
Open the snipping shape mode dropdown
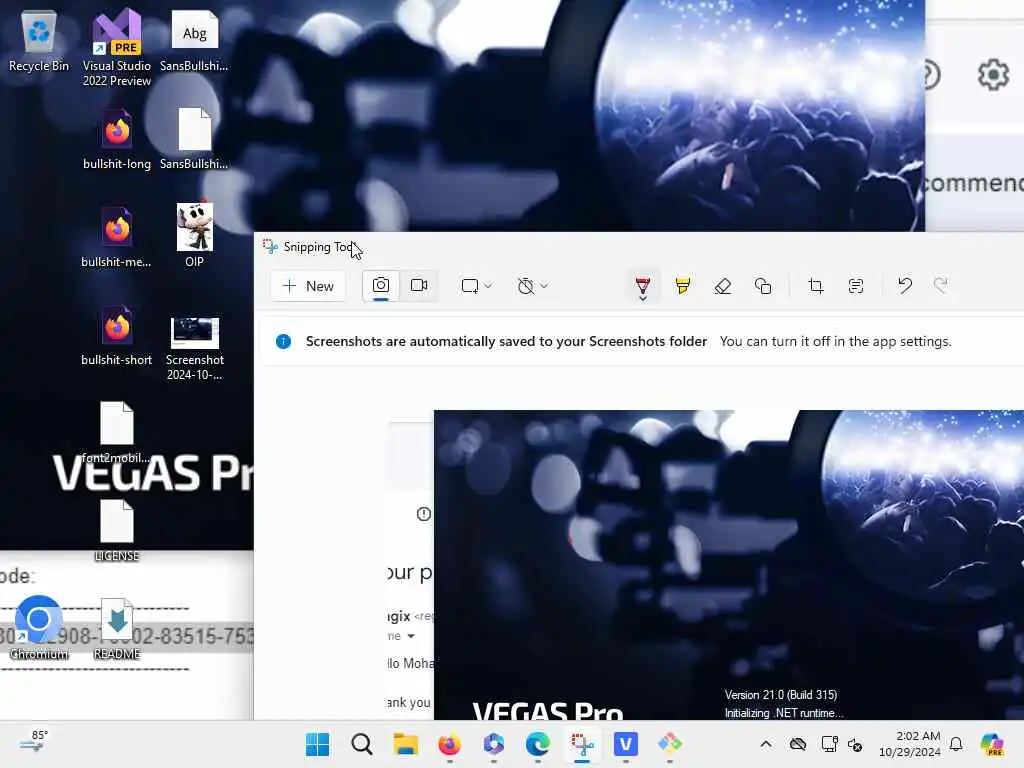coord(476,286)
